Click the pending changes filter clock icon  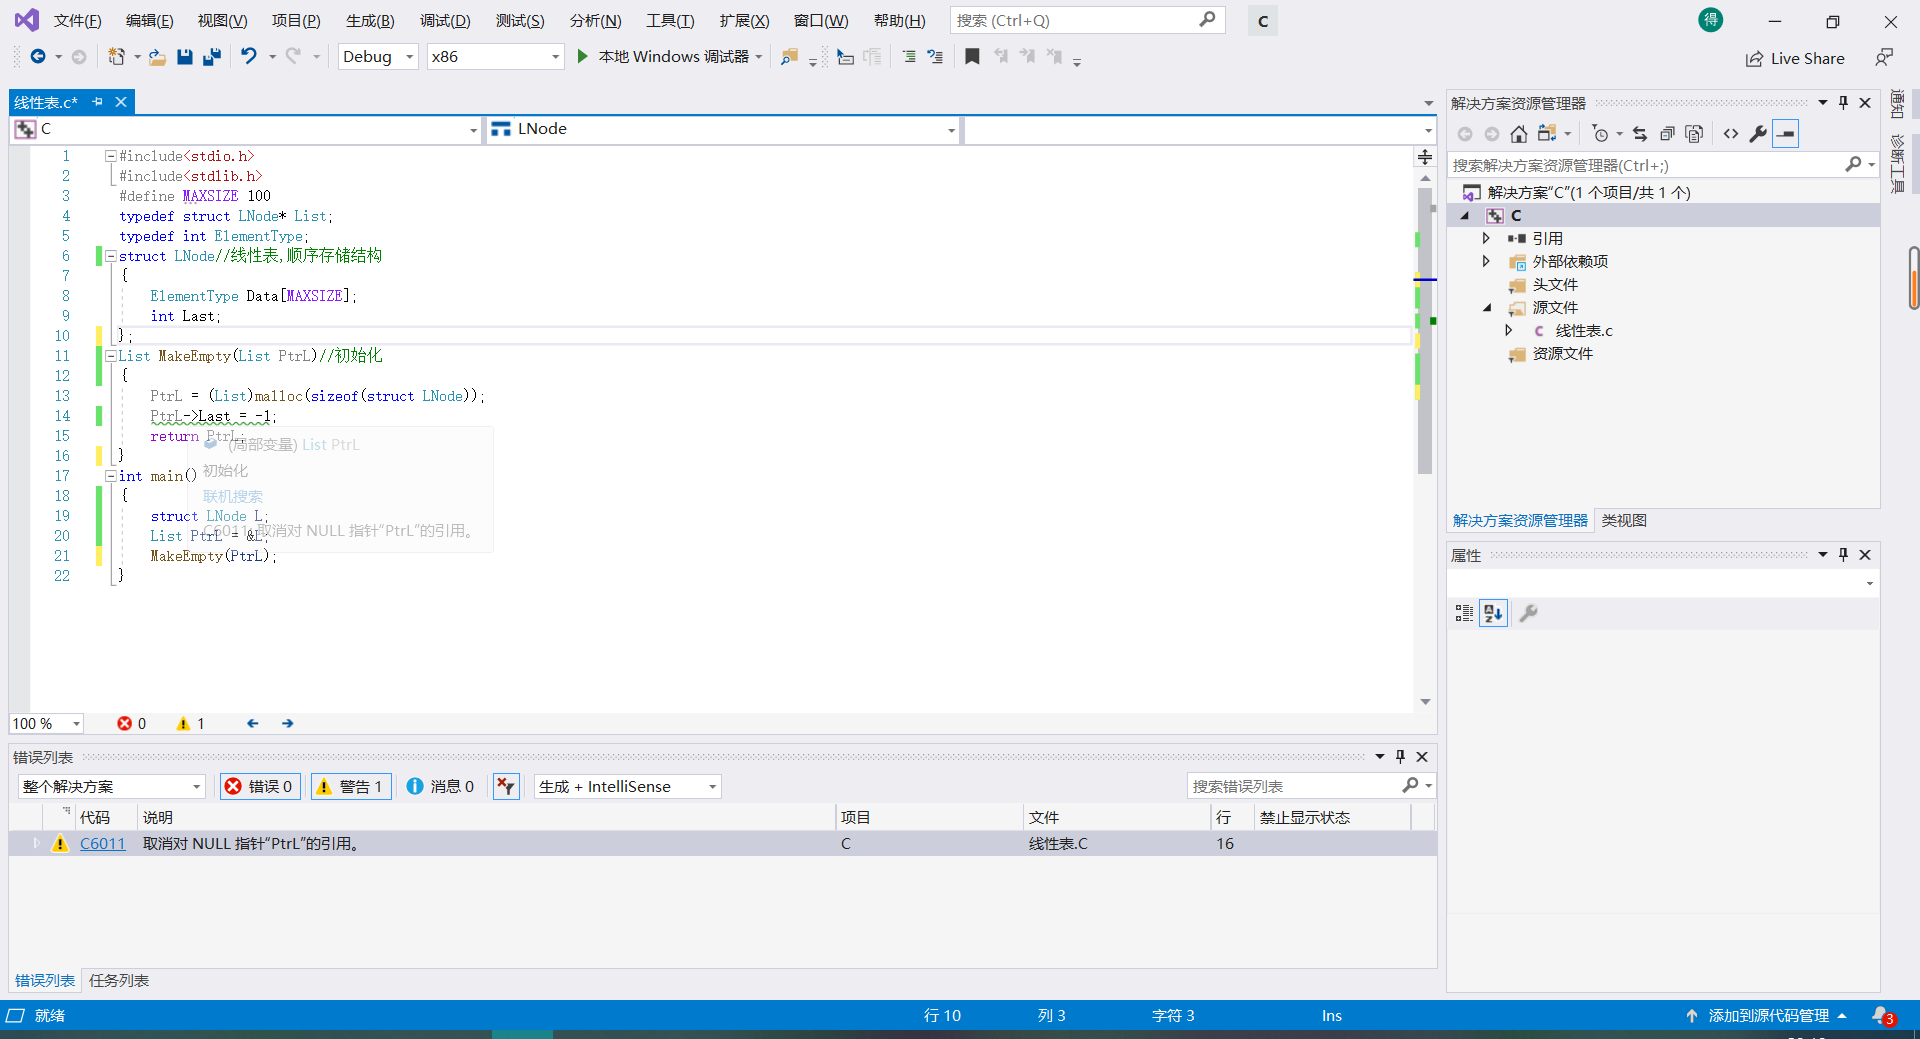coord(1601,134)
